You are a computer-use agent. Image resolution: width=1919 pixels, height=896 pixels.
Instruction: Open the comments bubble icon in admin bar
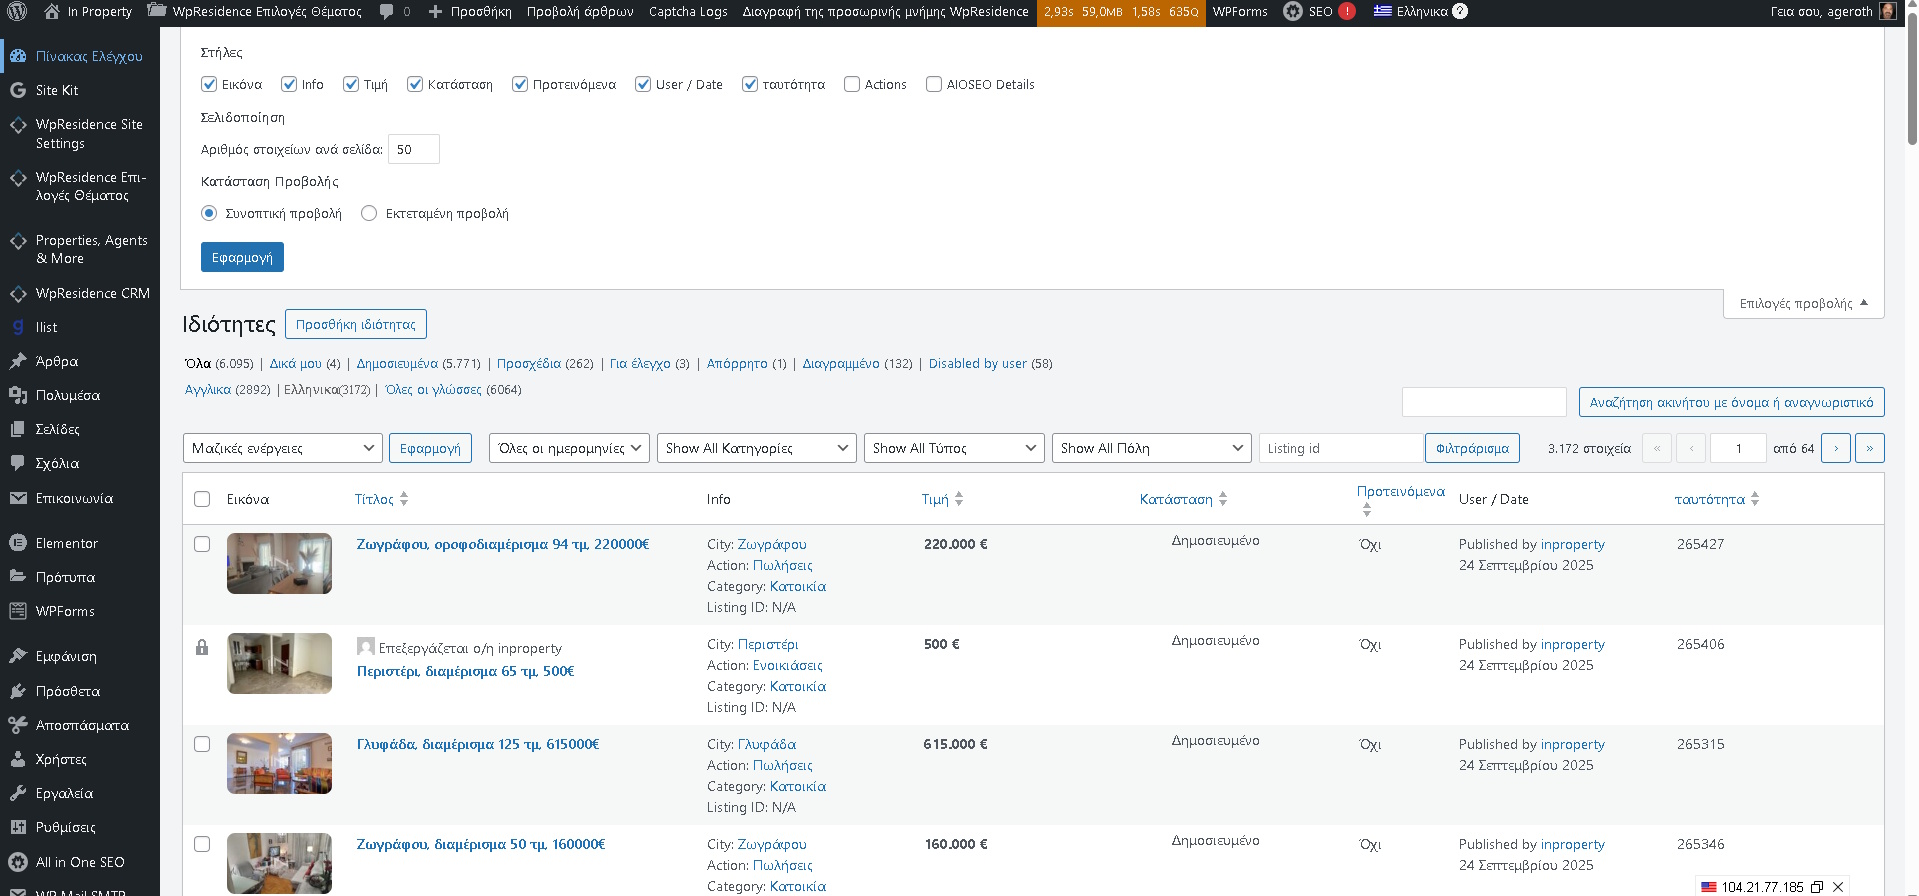point(387,12)
